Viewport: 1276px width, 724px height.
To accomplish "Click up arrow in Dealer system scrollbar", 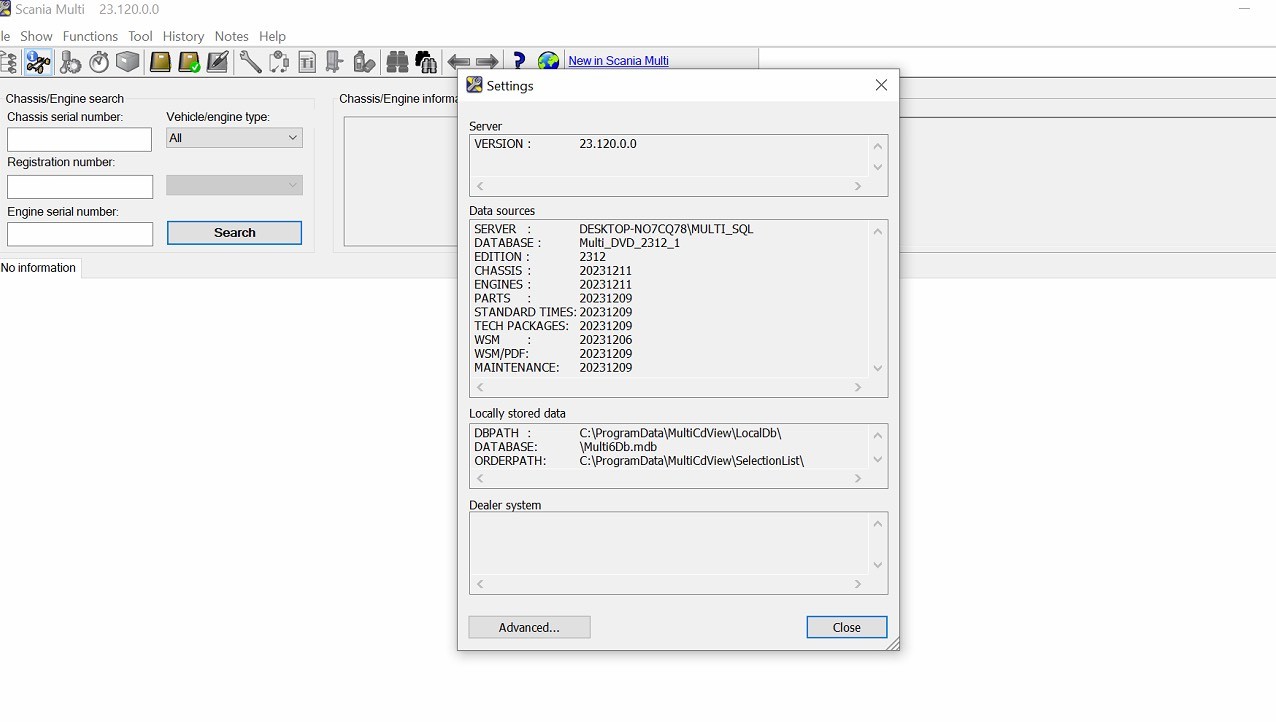I will pyautogui.click(x=877, y=523).
